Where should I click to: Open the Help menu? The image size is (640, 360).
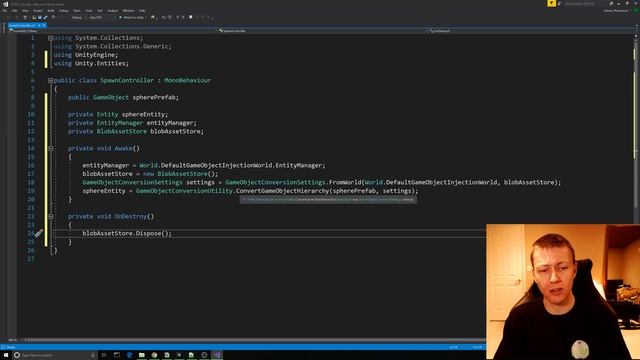click(142, 11)
